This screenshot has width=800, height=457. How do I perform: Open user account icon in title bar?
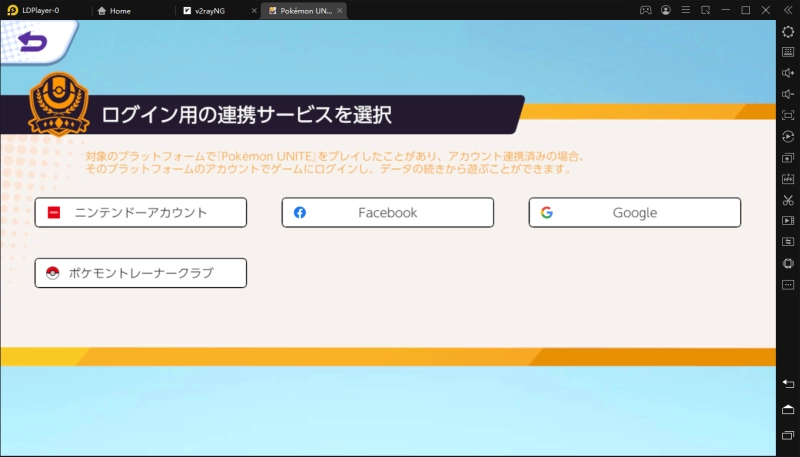(666, 10)
